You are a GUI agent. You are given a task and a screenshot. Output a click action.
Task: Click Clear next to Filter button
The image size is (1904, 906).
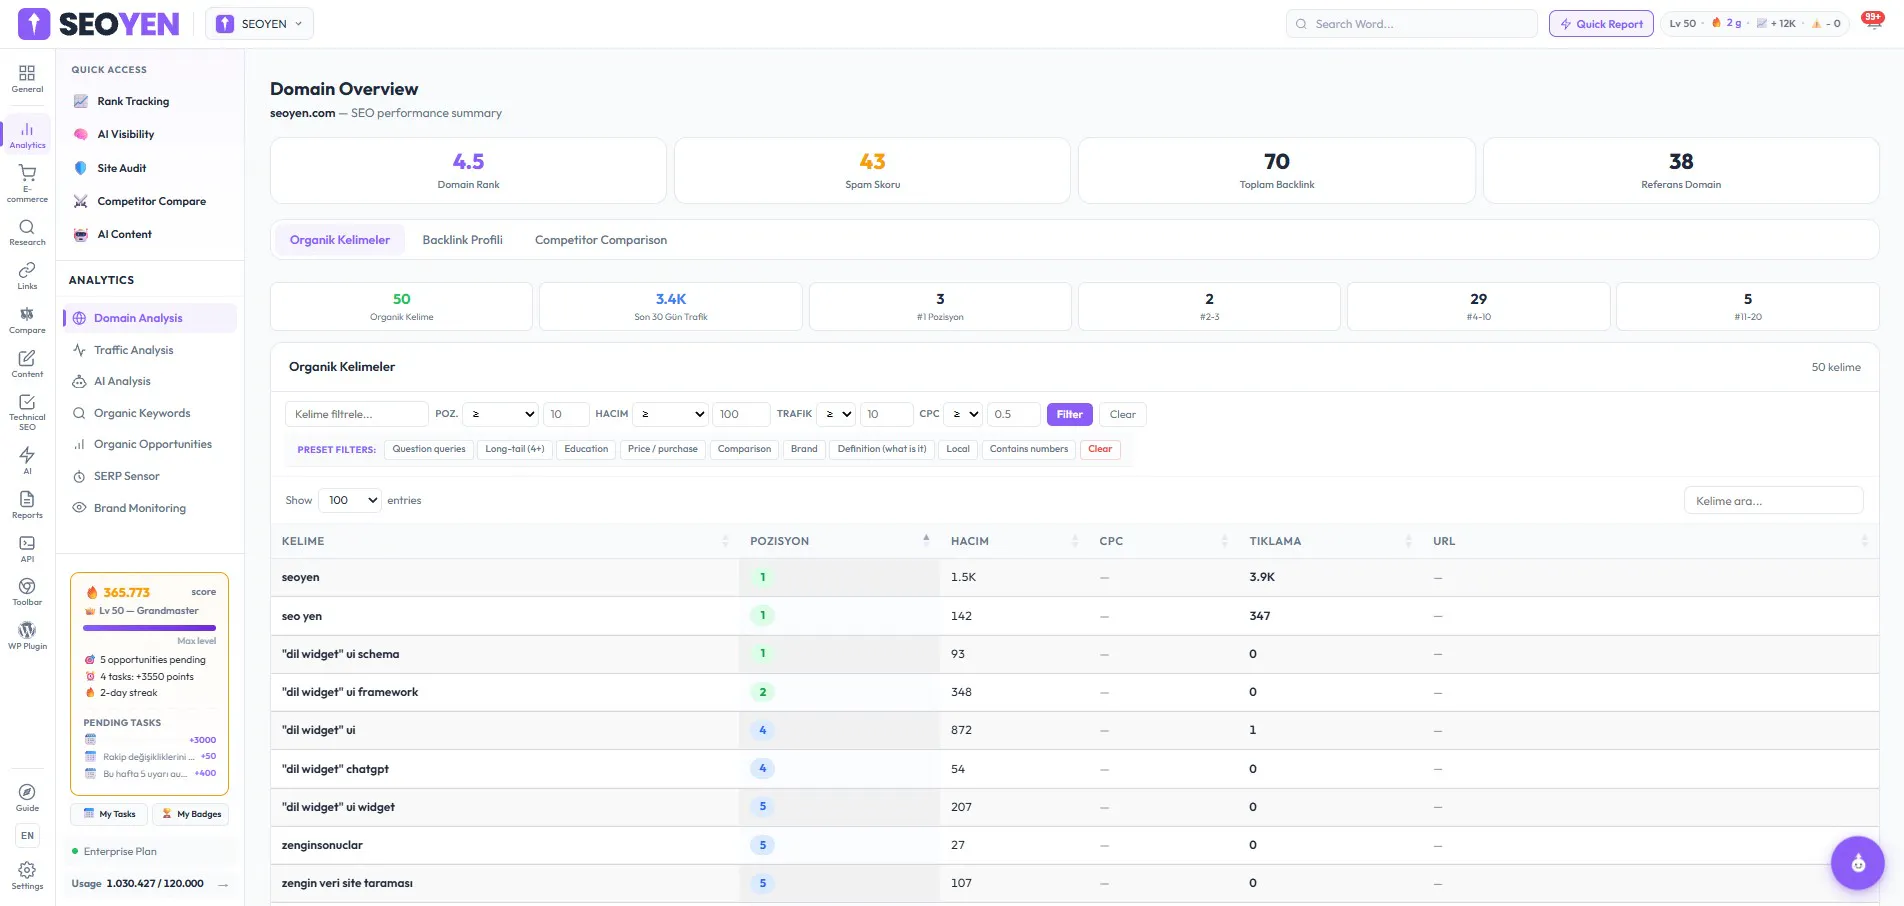click(1123, 414)
